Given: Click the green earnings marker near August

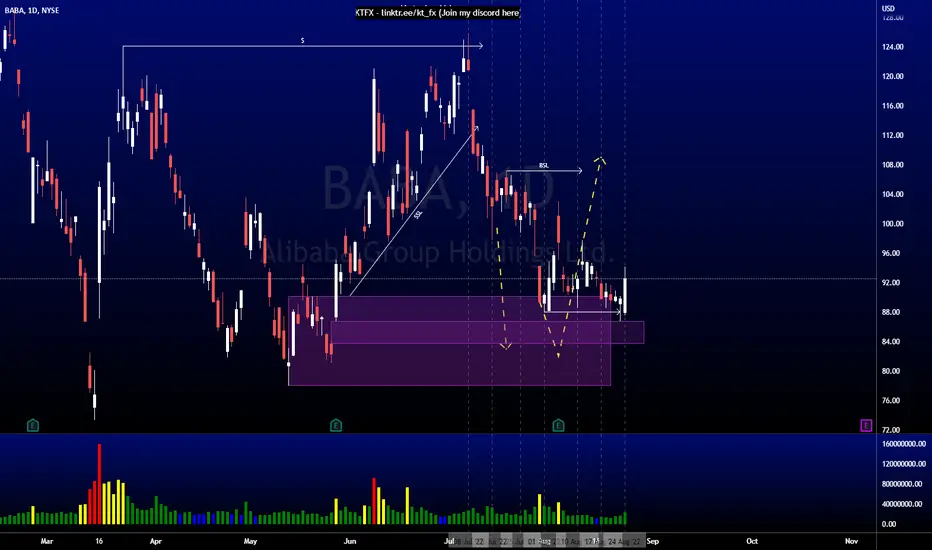Looking at the screenshot, I should pyautogui.click(x=558, y=425).
